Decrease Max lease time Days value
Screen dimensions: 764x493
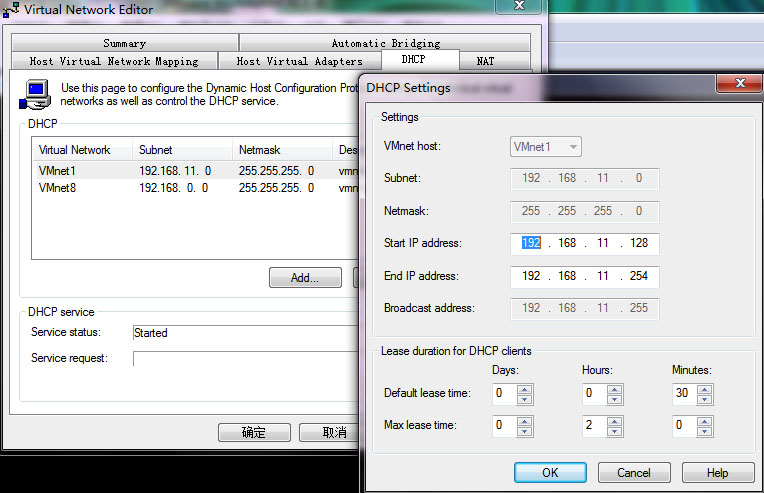(x=525, y=431)
